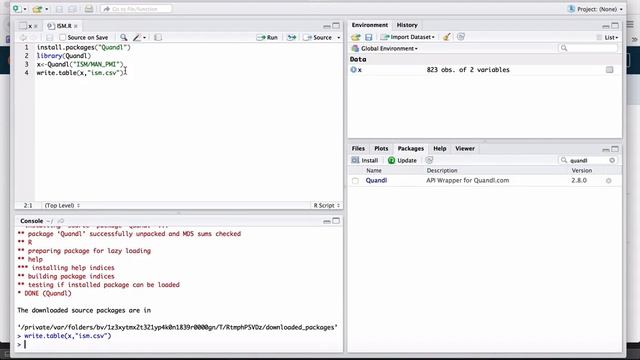Click the Re-run previous region icon
This screenshot has height=360, width=640.
click(x=291, y=38)
